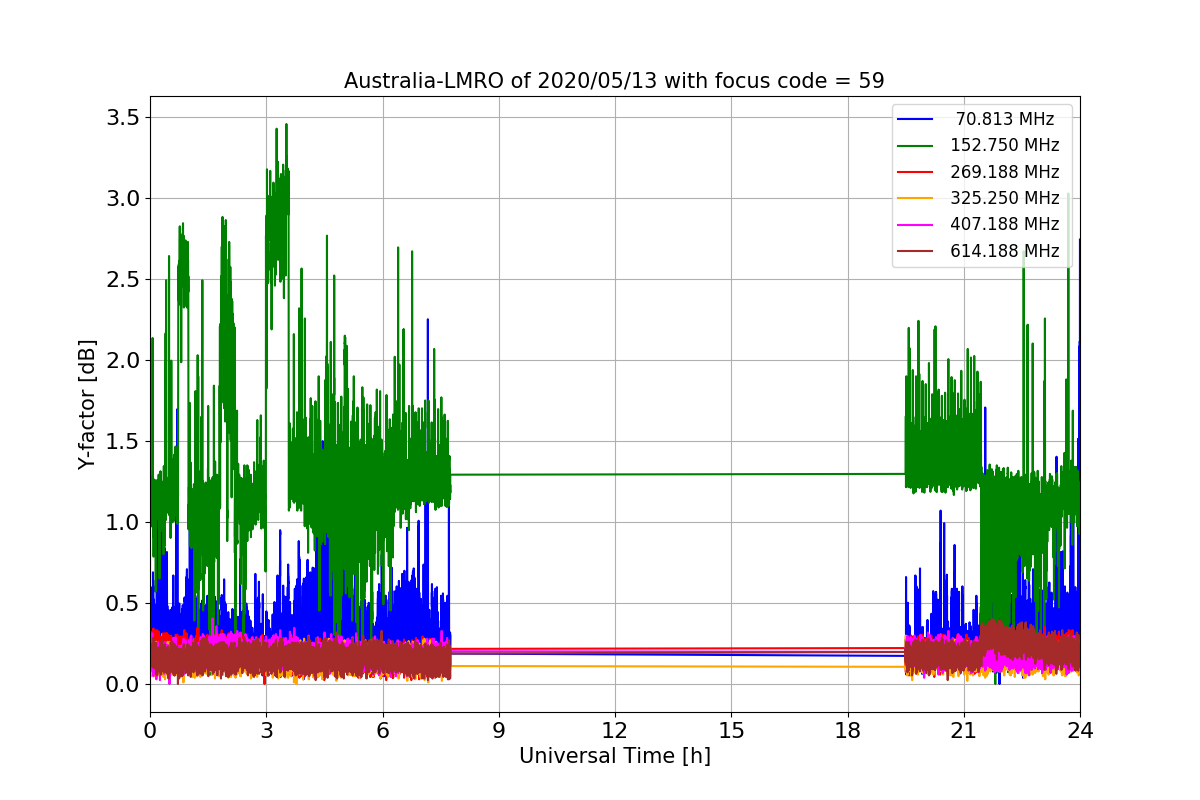Viewport: 1200px width, 800px height.
Task: Click the blue line swatch in legend
Action: [x=915, y=119]
